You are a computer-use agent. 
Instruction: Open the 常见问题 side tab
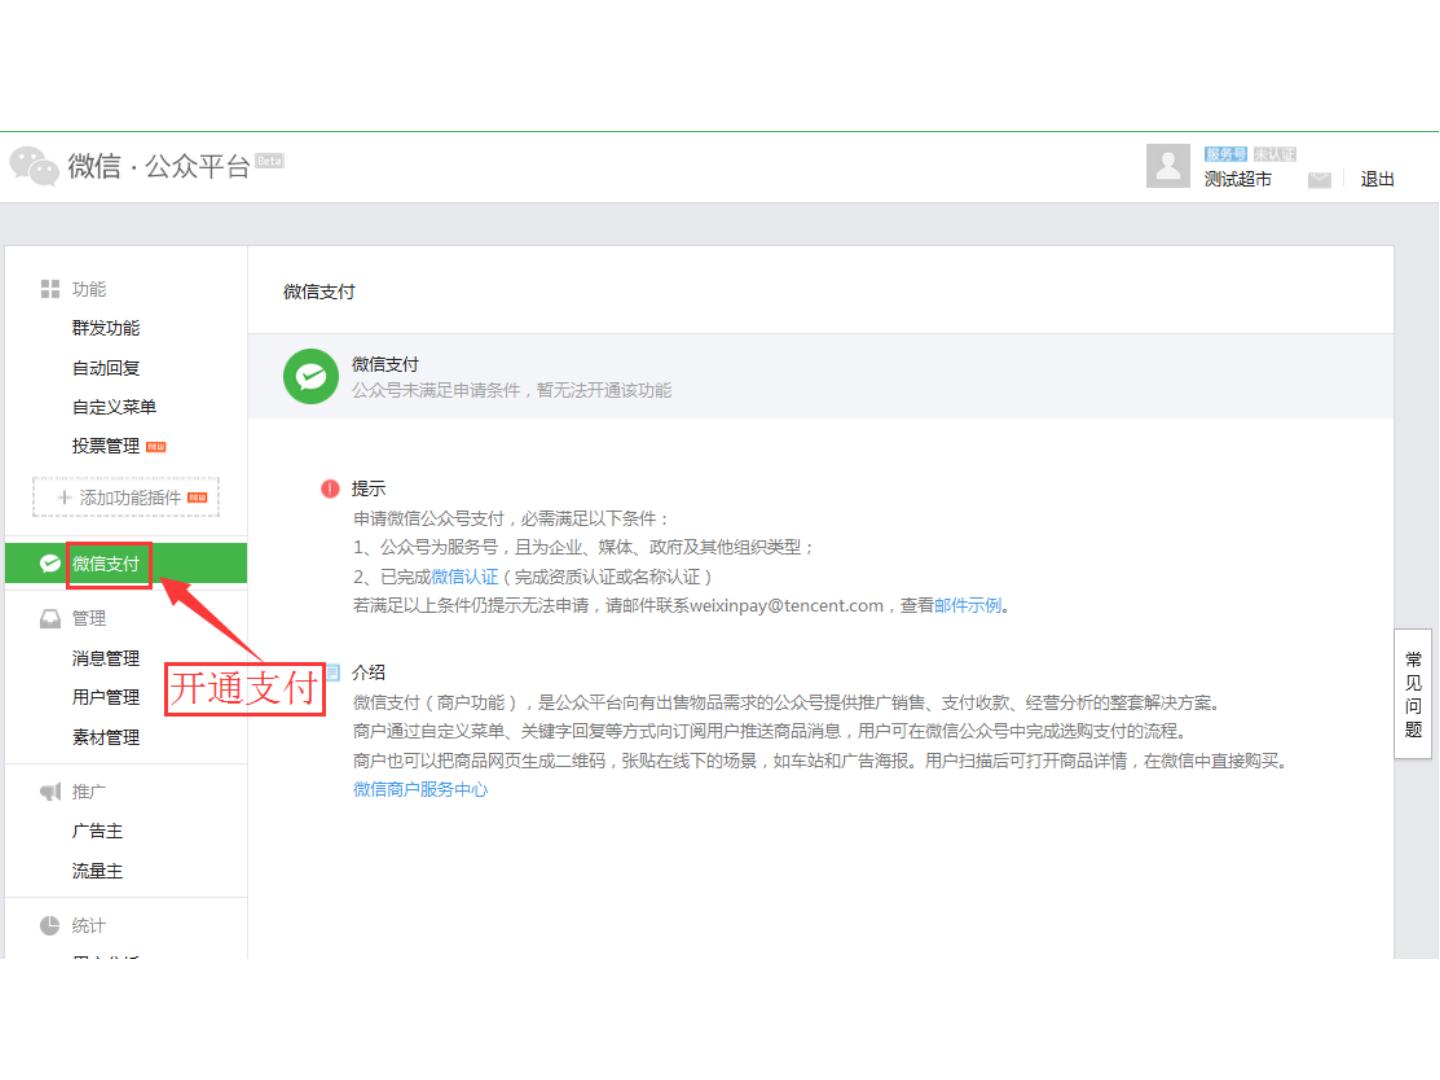[x=1413, y=694]
